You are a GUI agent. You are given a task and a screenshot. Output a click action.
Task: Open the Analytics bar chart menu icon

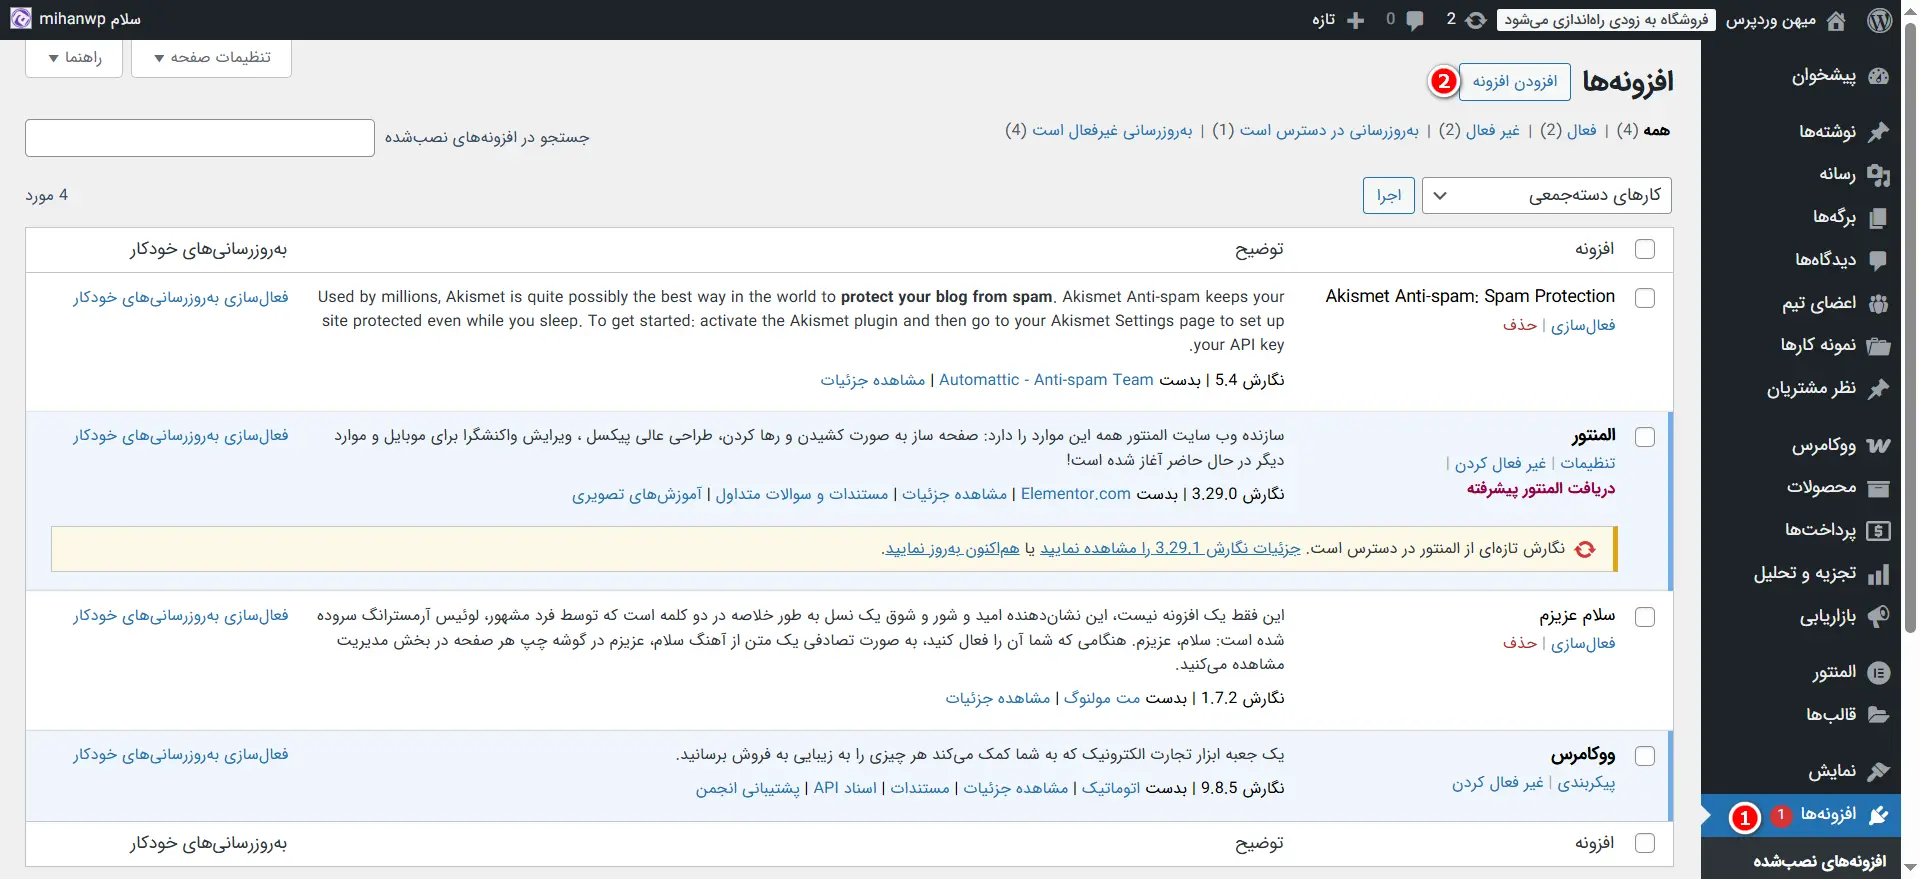point(1878,574)
